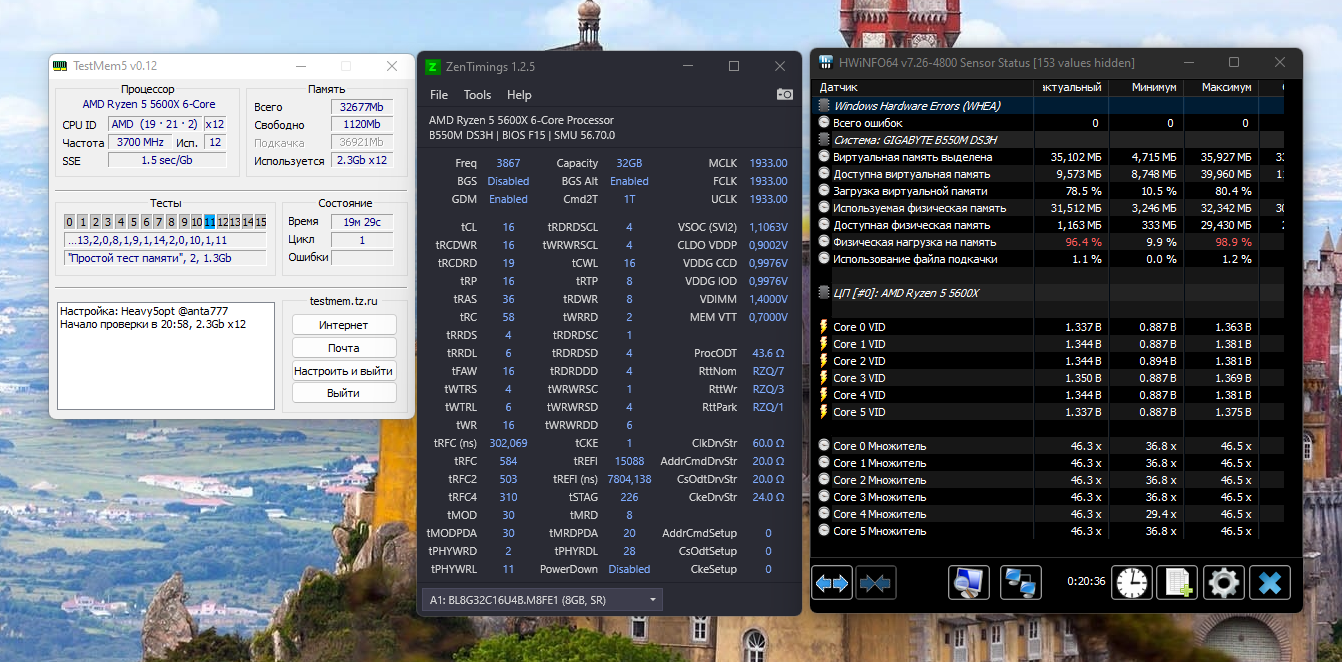Click the blue X close-sensors icon in HWiNFO
Viewport: 1342px width, 662px height.
1270,582
